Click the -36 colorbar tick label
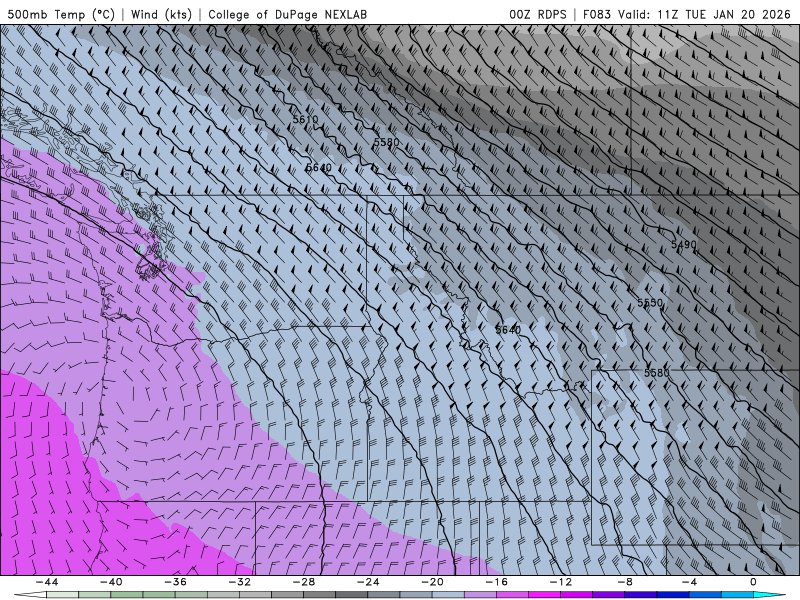Screen dimensions: 800x600 [175, 582]
